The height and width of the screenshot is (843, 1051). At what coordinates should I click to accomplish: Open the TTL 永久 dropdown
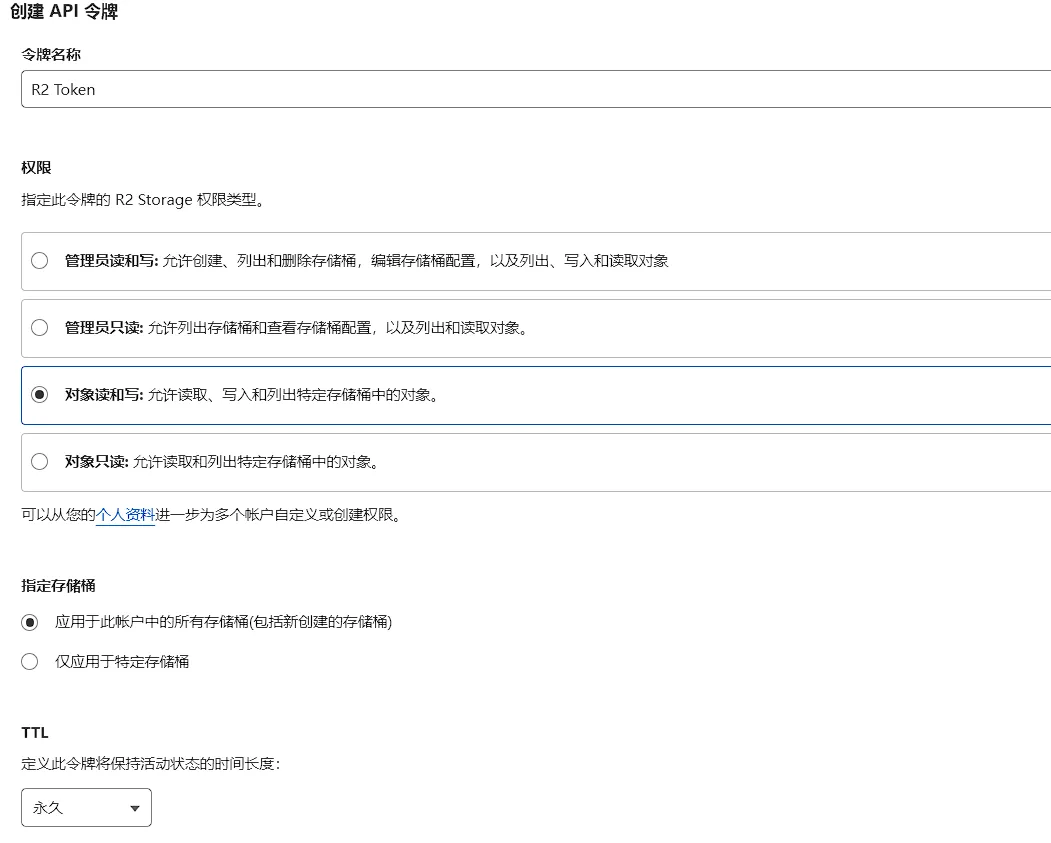pos(86,808)
